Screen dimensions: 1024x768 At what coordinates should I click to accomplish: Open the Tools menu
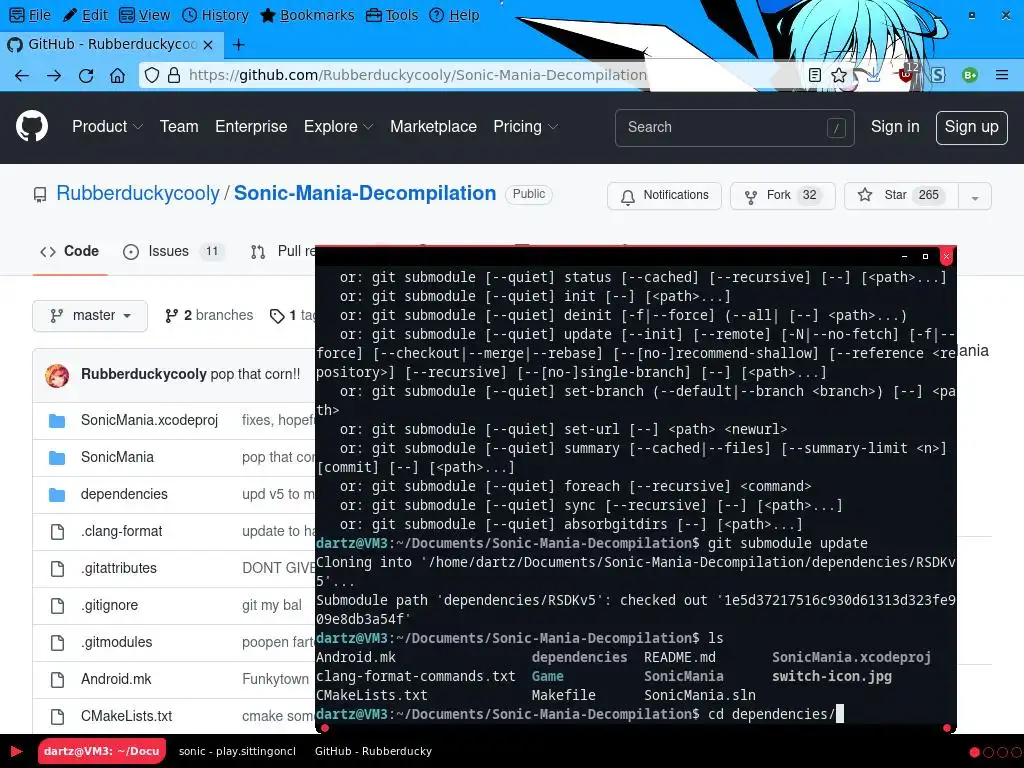(392, 15)
